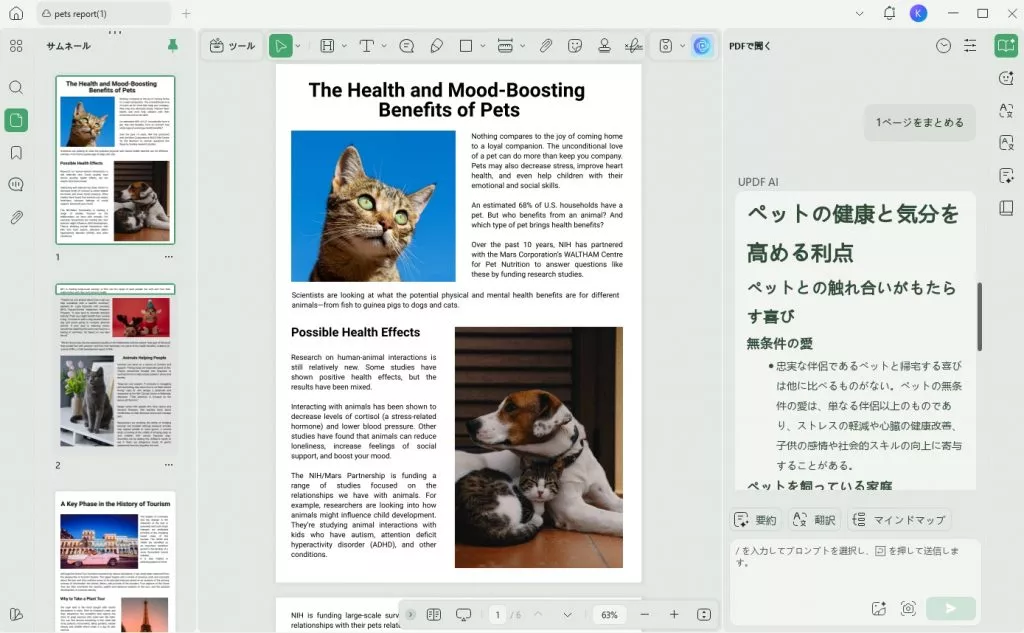
Task: Open the bookmarks panel
Action: point(16,152)
